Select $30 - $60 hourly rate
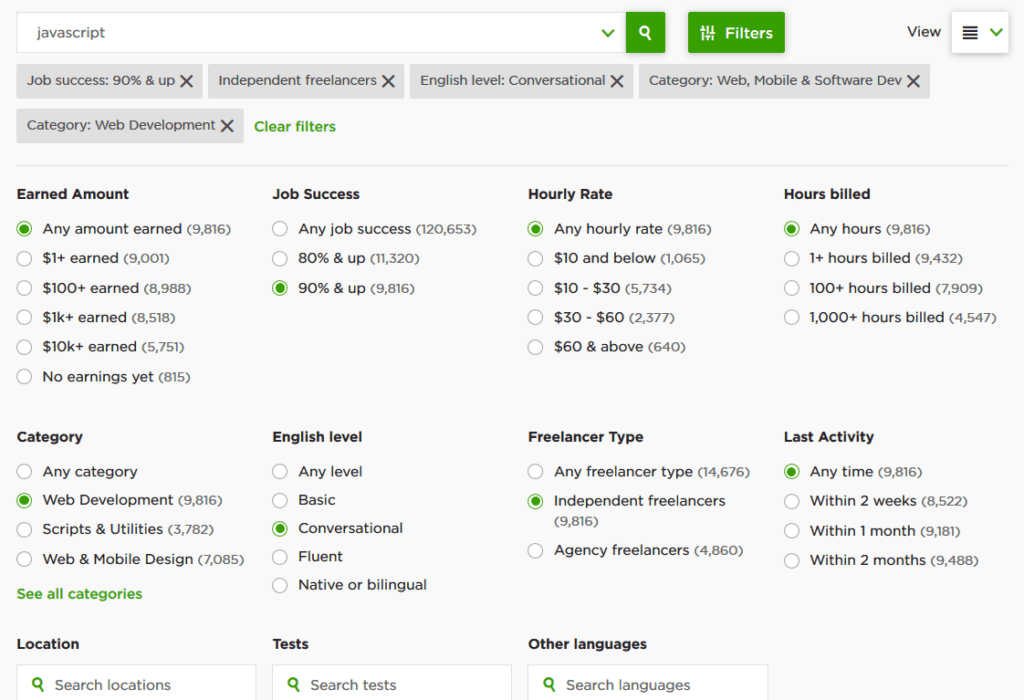 coord(536,317)
